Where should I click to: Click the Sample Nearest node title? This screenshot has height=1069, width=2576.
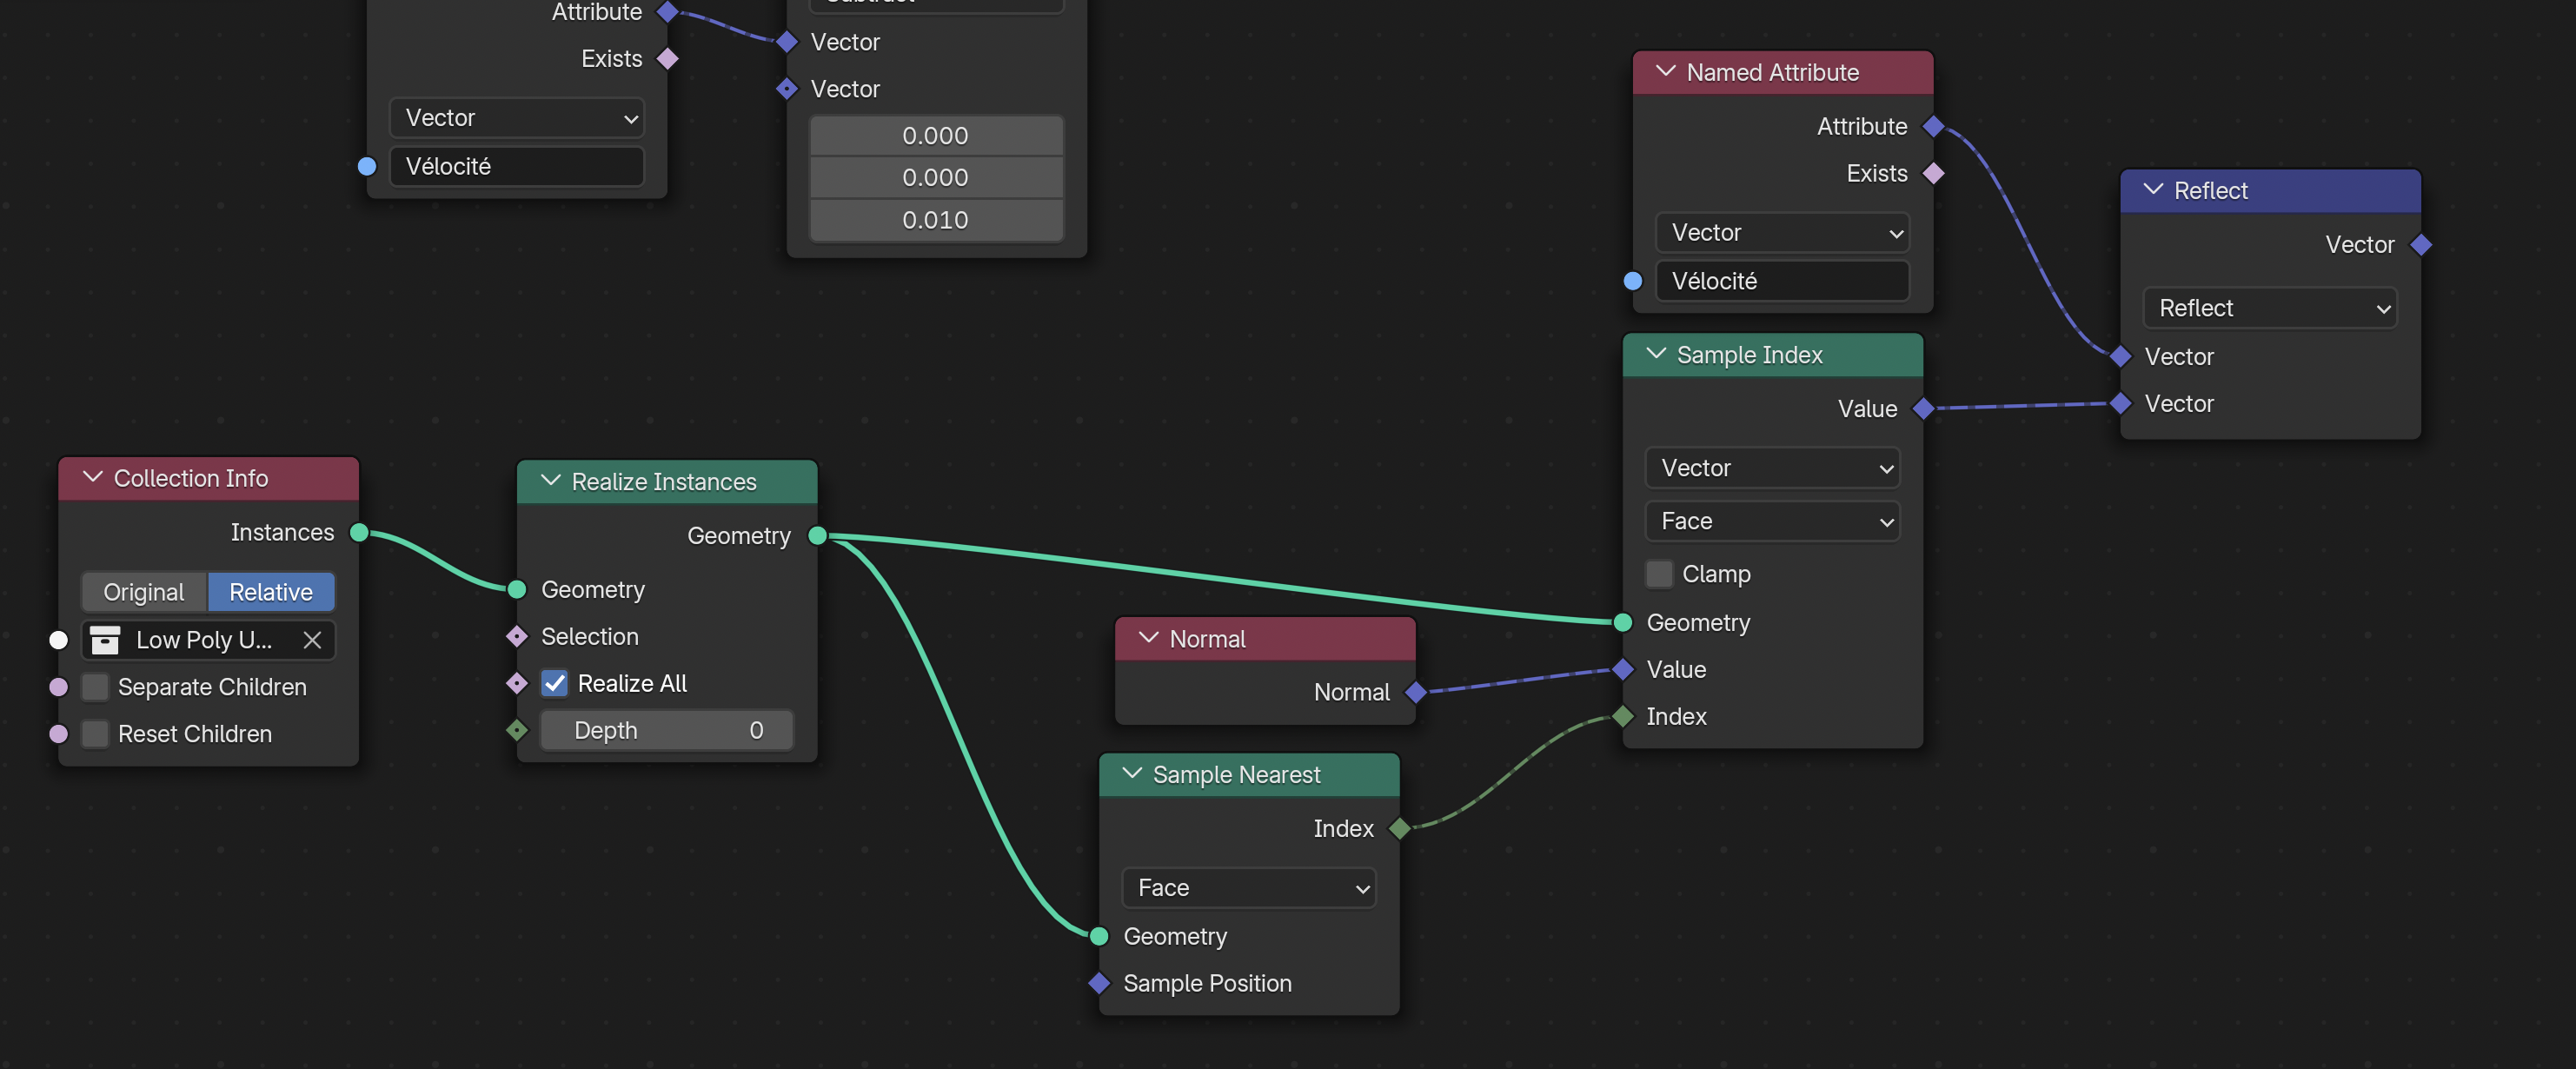click(x=1236, y=775)
